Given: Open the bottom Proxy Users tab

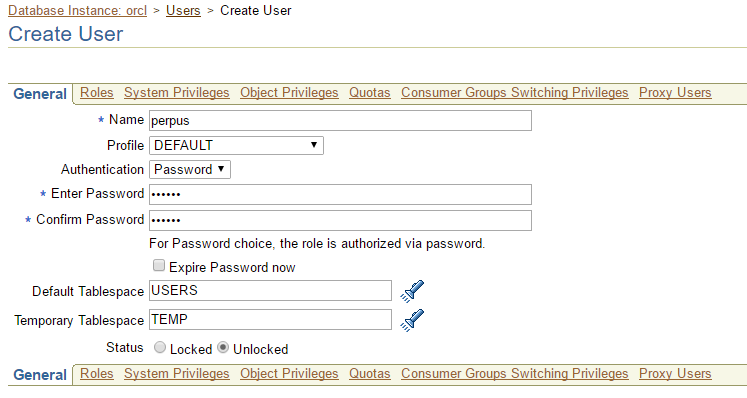Looking at the screenshot, I should click(x=675, y=374).
